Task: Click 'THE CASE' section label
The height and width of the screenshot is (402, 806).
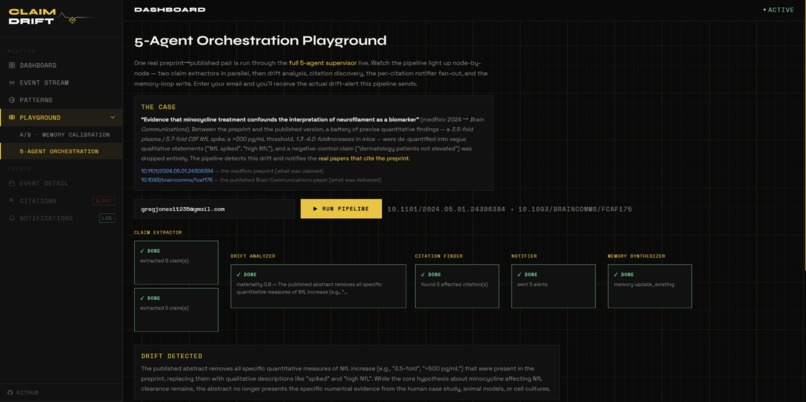Action: point(158,107)
